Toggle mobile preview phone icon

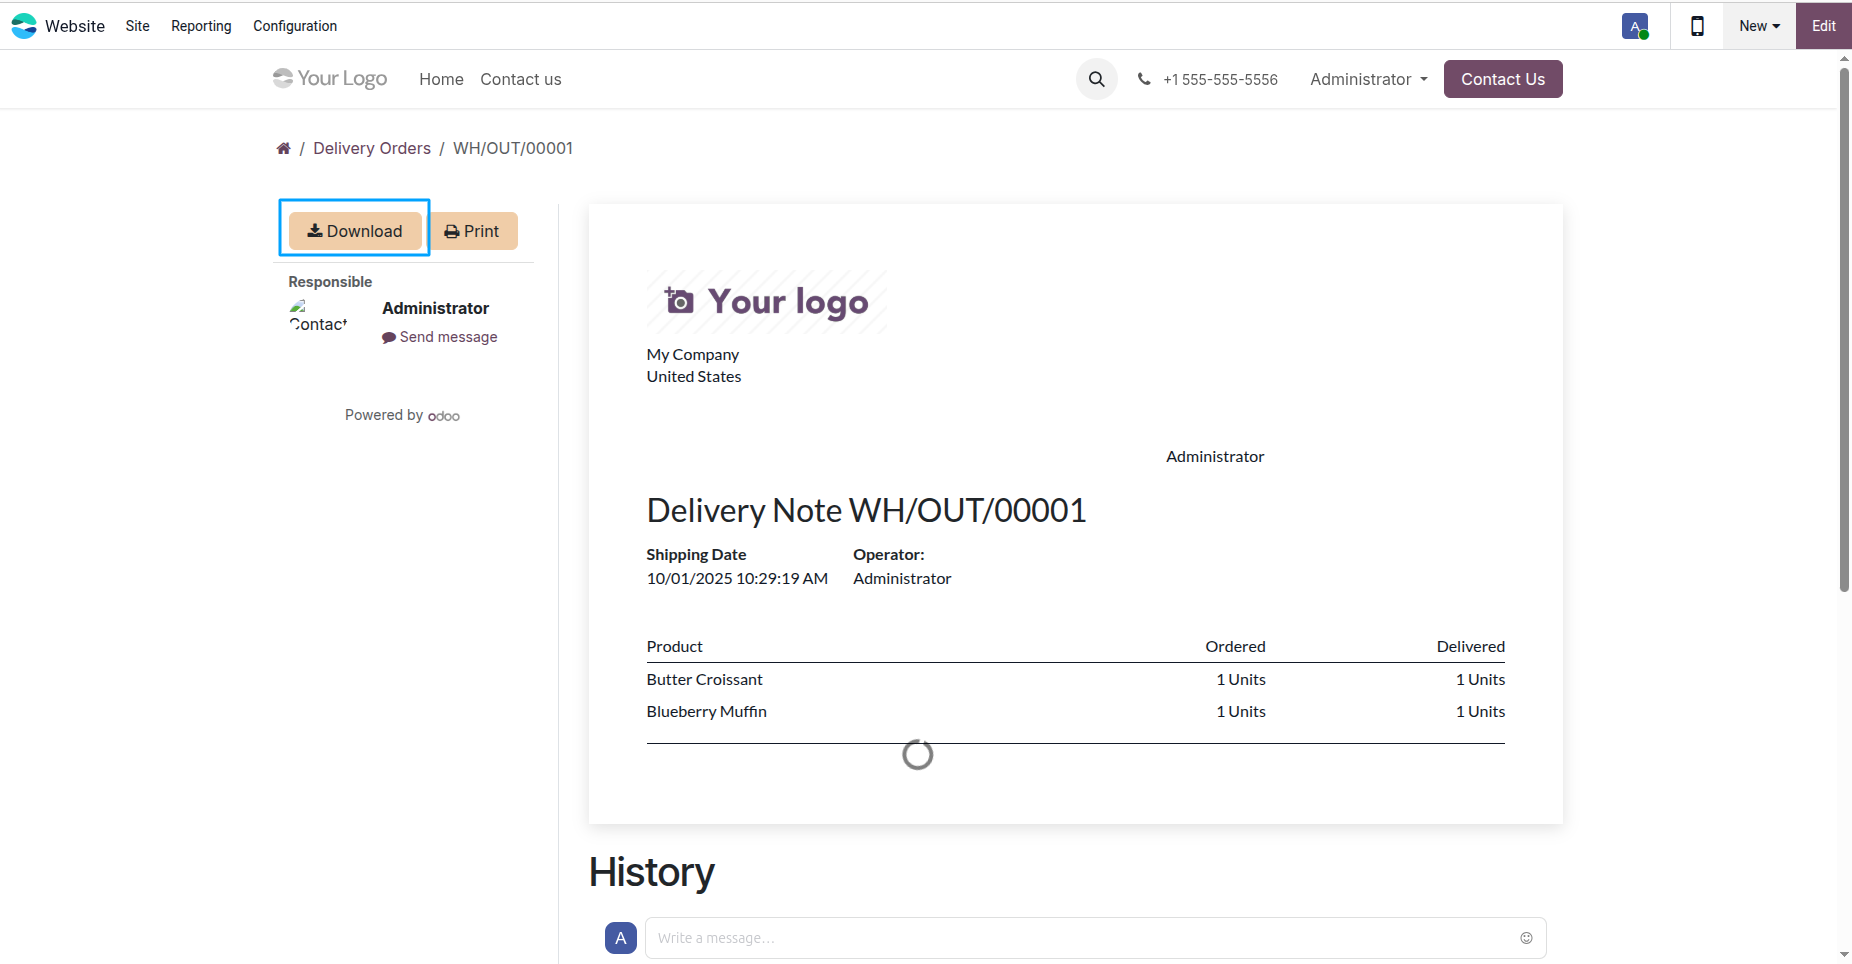(x=1697, y=26)
